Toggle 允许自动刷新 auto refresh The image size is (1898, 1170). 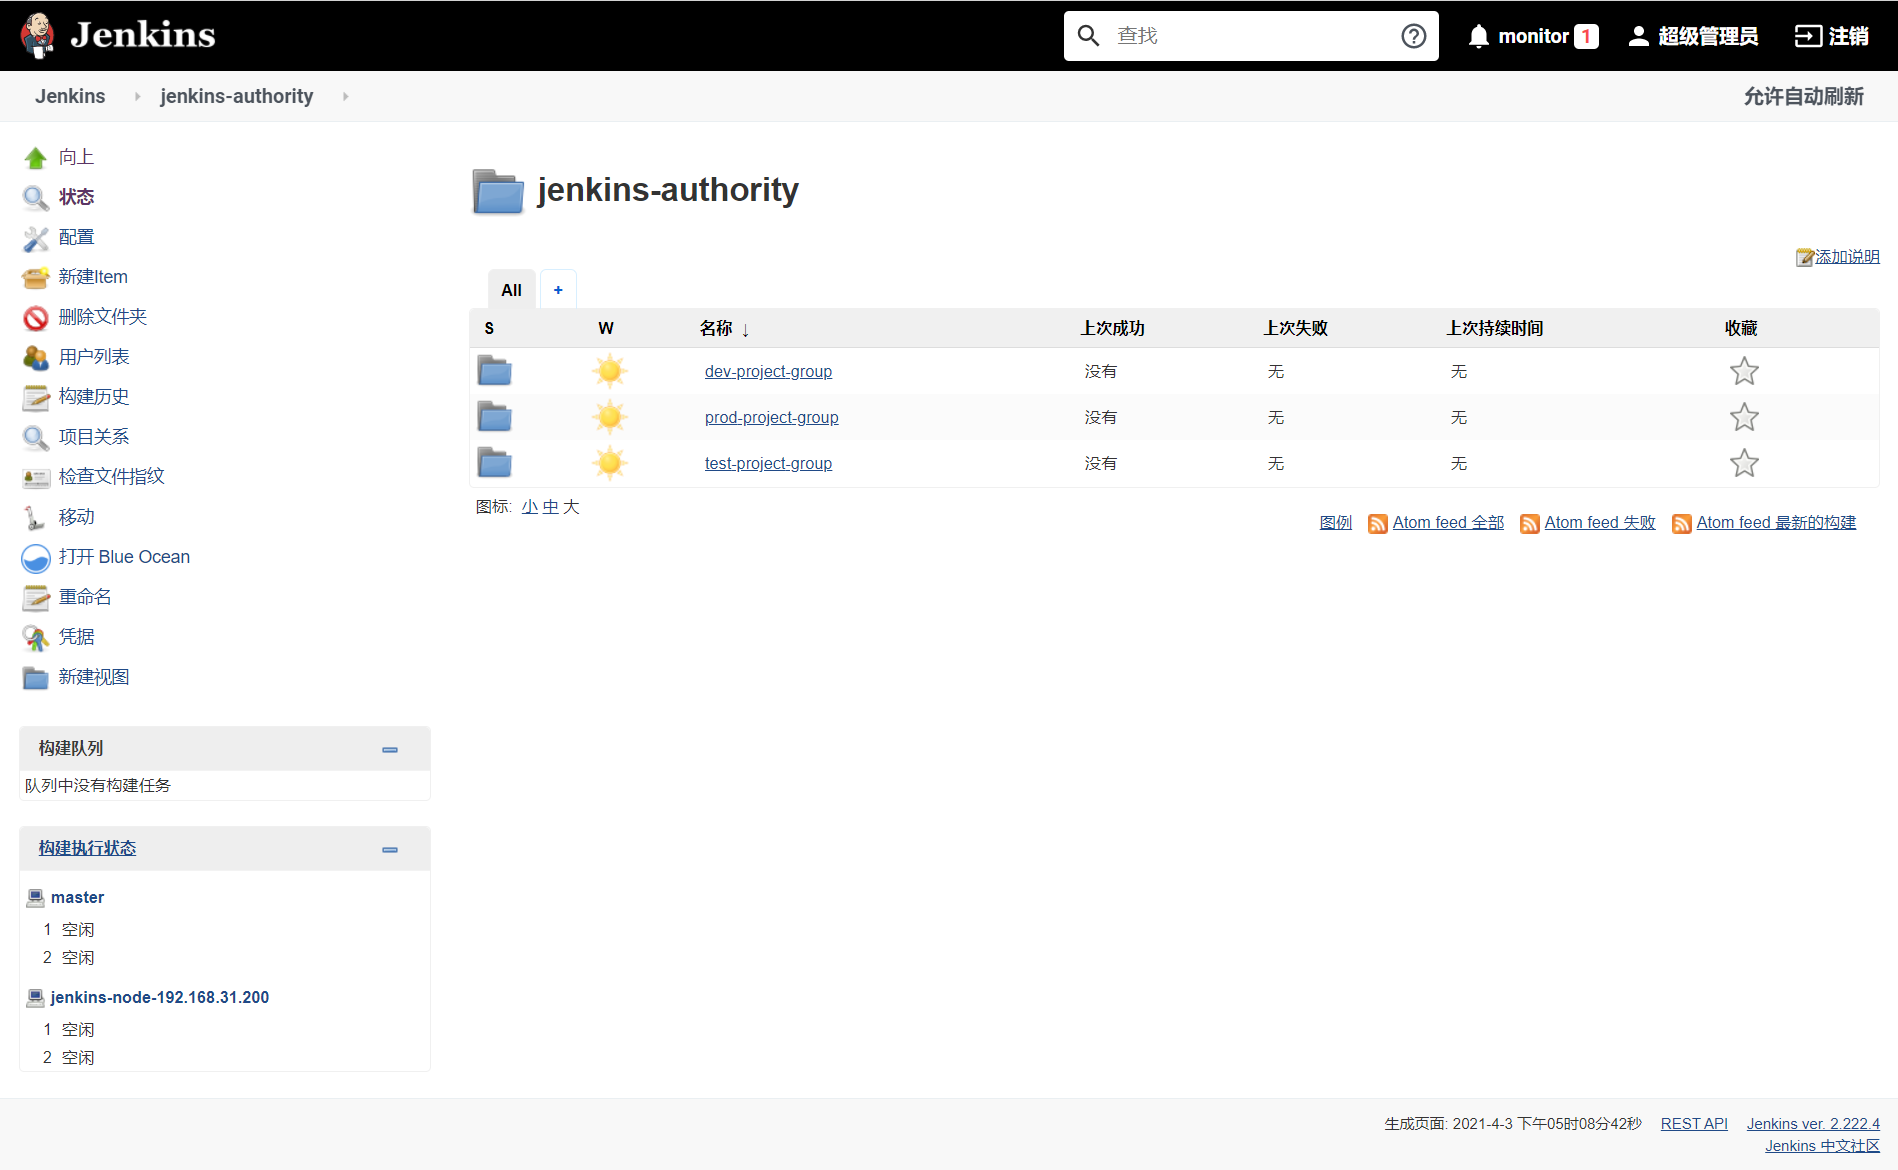1803,96
